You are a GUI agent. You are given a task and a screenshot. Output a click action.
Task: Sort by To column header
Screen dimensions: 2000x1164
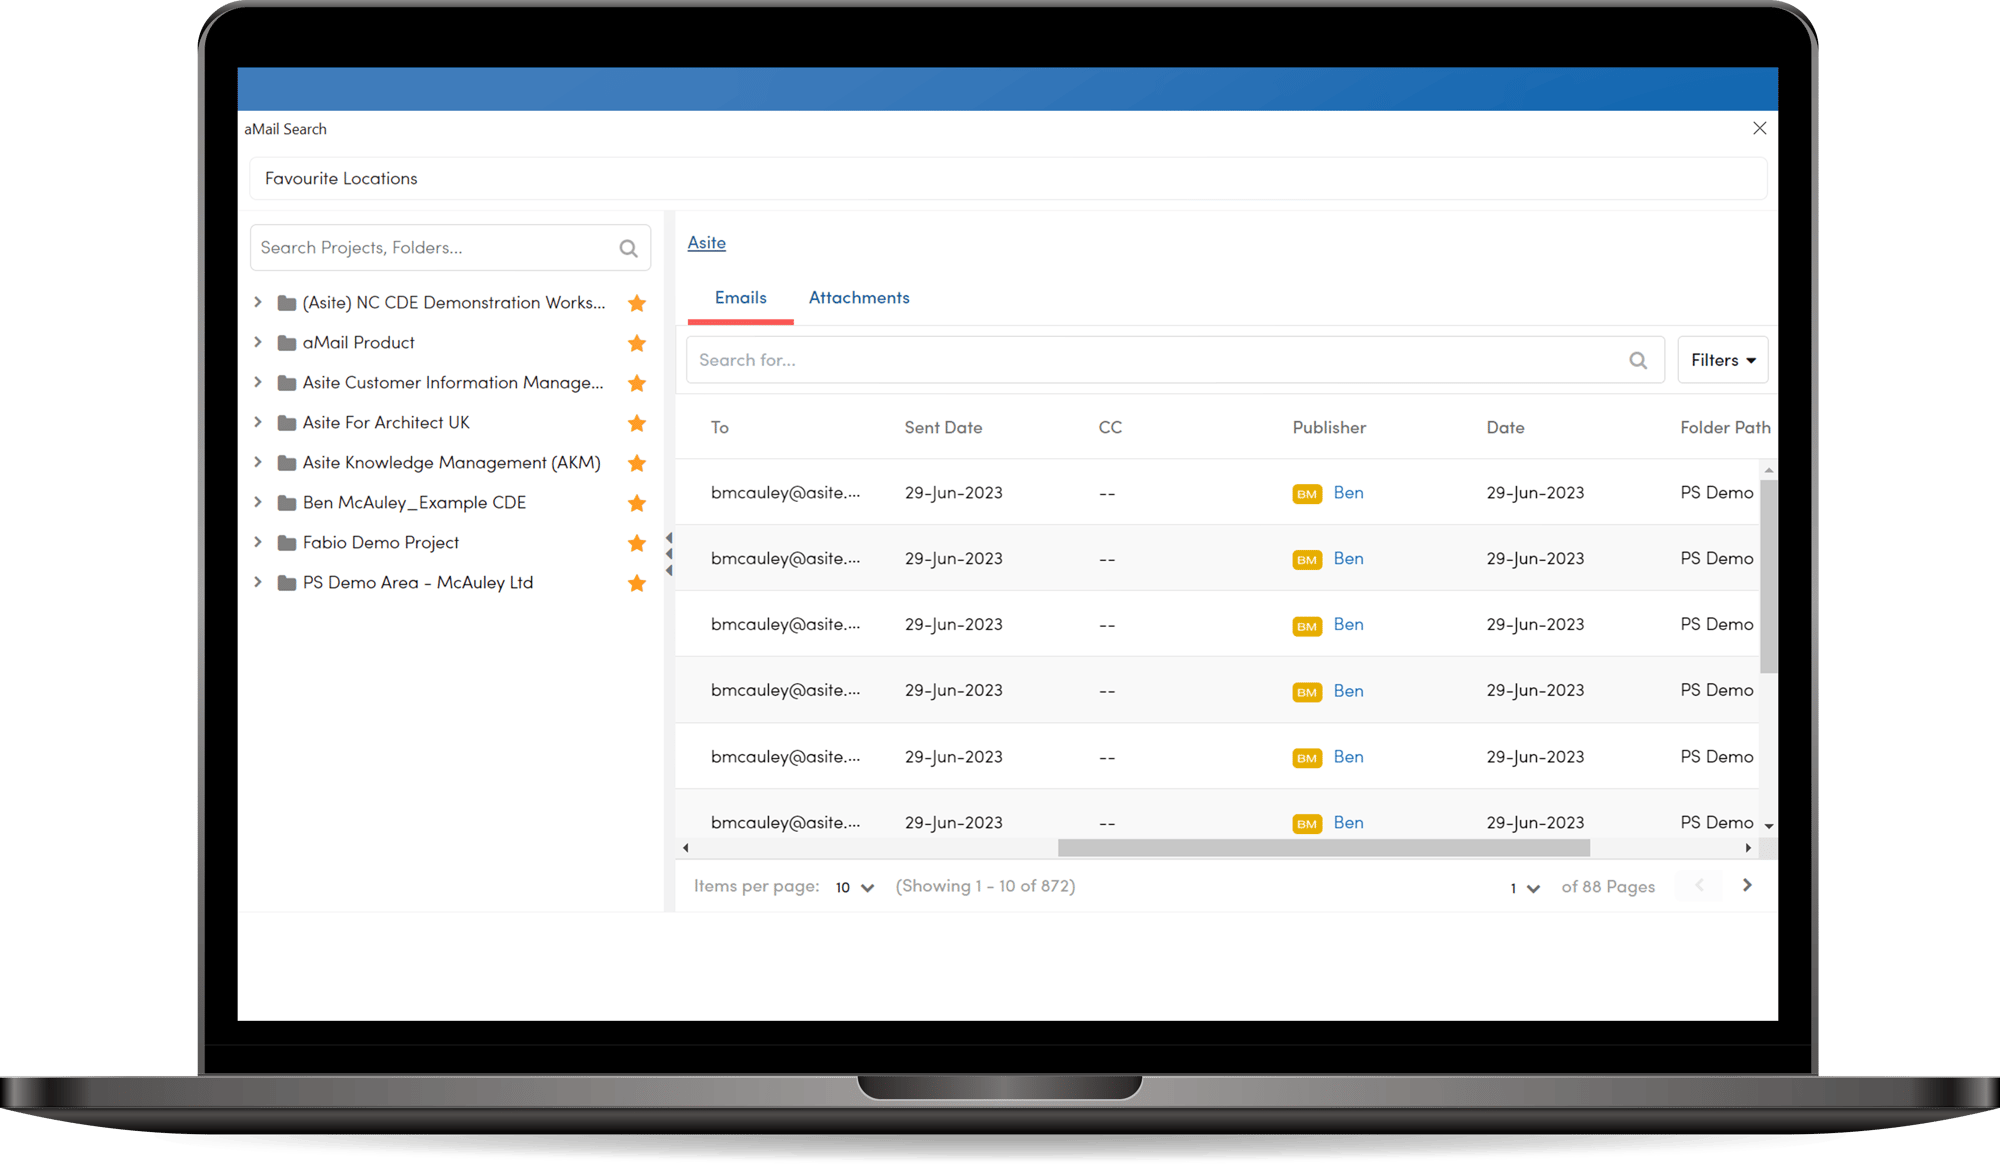[x=720, y=428]
